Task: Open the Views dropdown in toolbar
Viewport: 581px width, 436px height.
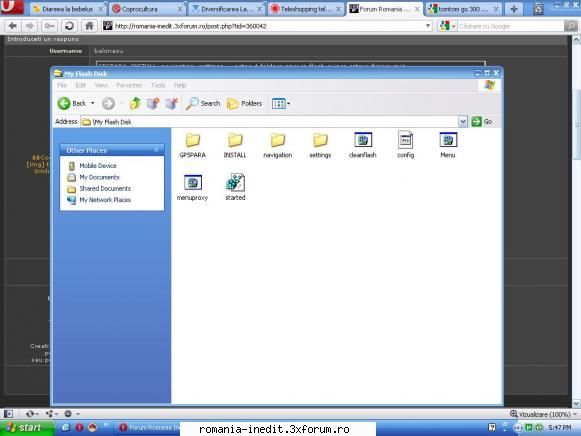Action: tap(280, 104)
